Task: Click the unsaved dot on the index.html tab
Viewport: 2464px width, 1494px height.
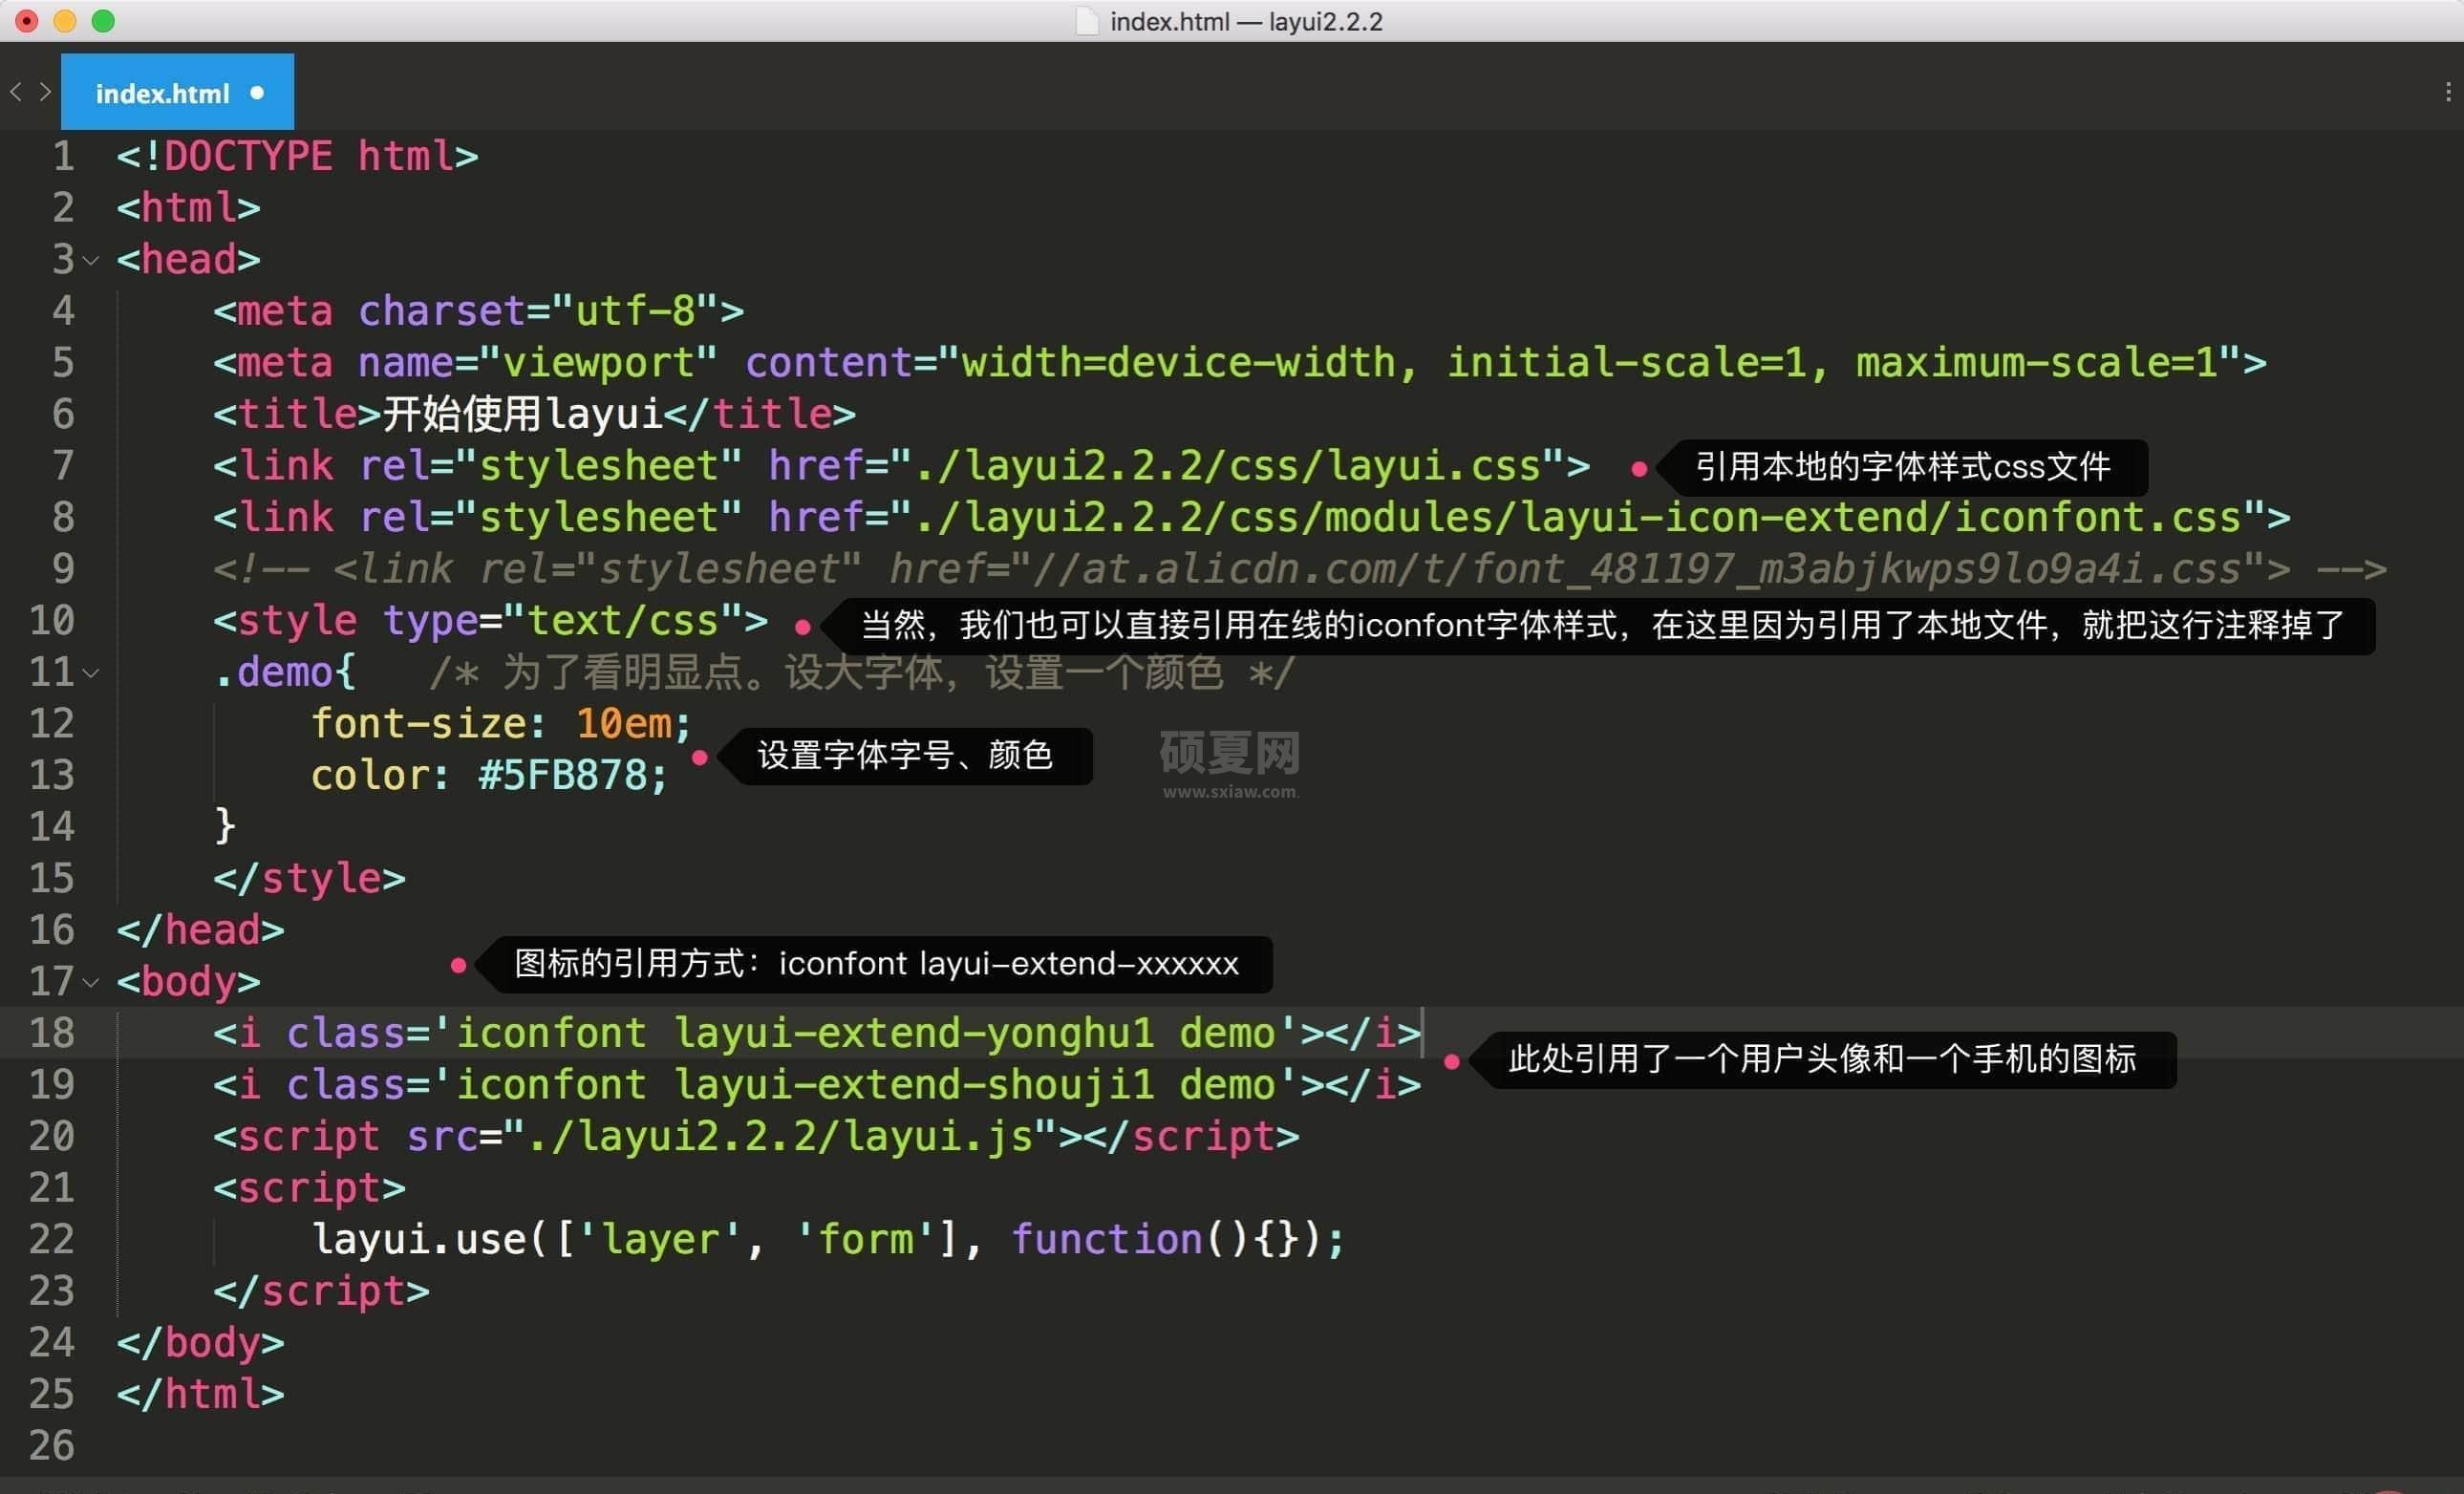Action: point(257,93)
